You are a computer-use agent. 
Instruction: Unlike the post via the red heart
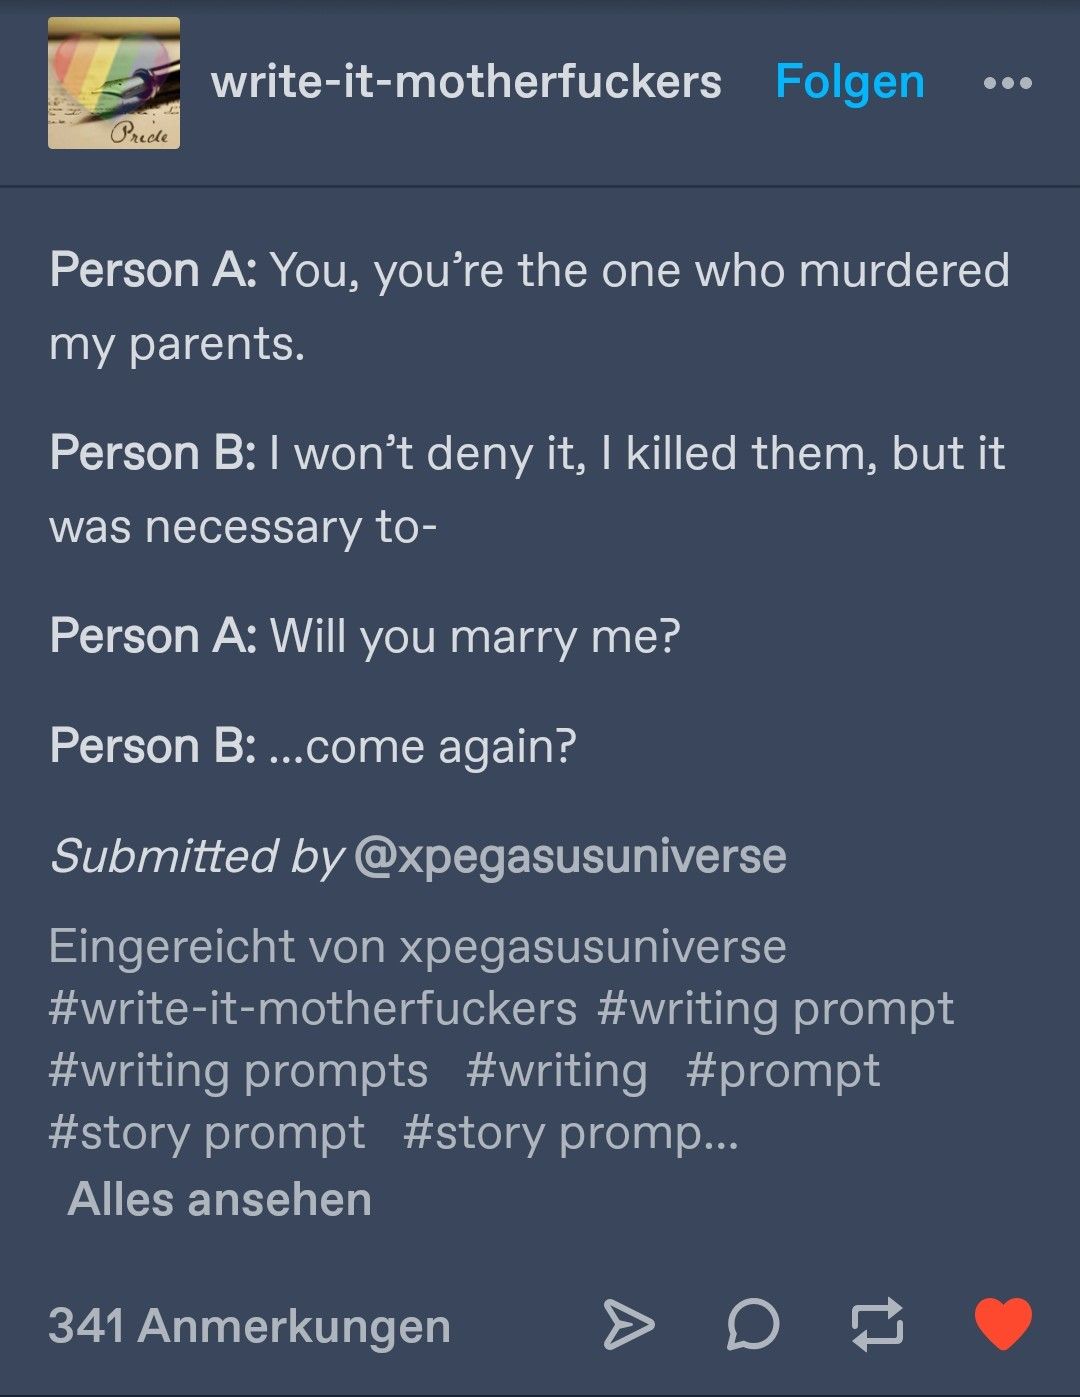[1003, 1324]
